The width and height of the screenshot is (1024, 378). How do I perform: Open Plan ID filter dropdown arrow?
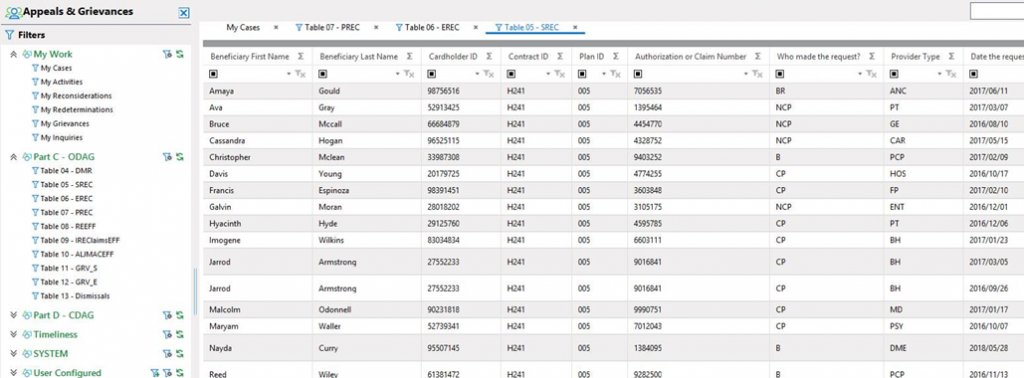point(604,74)
